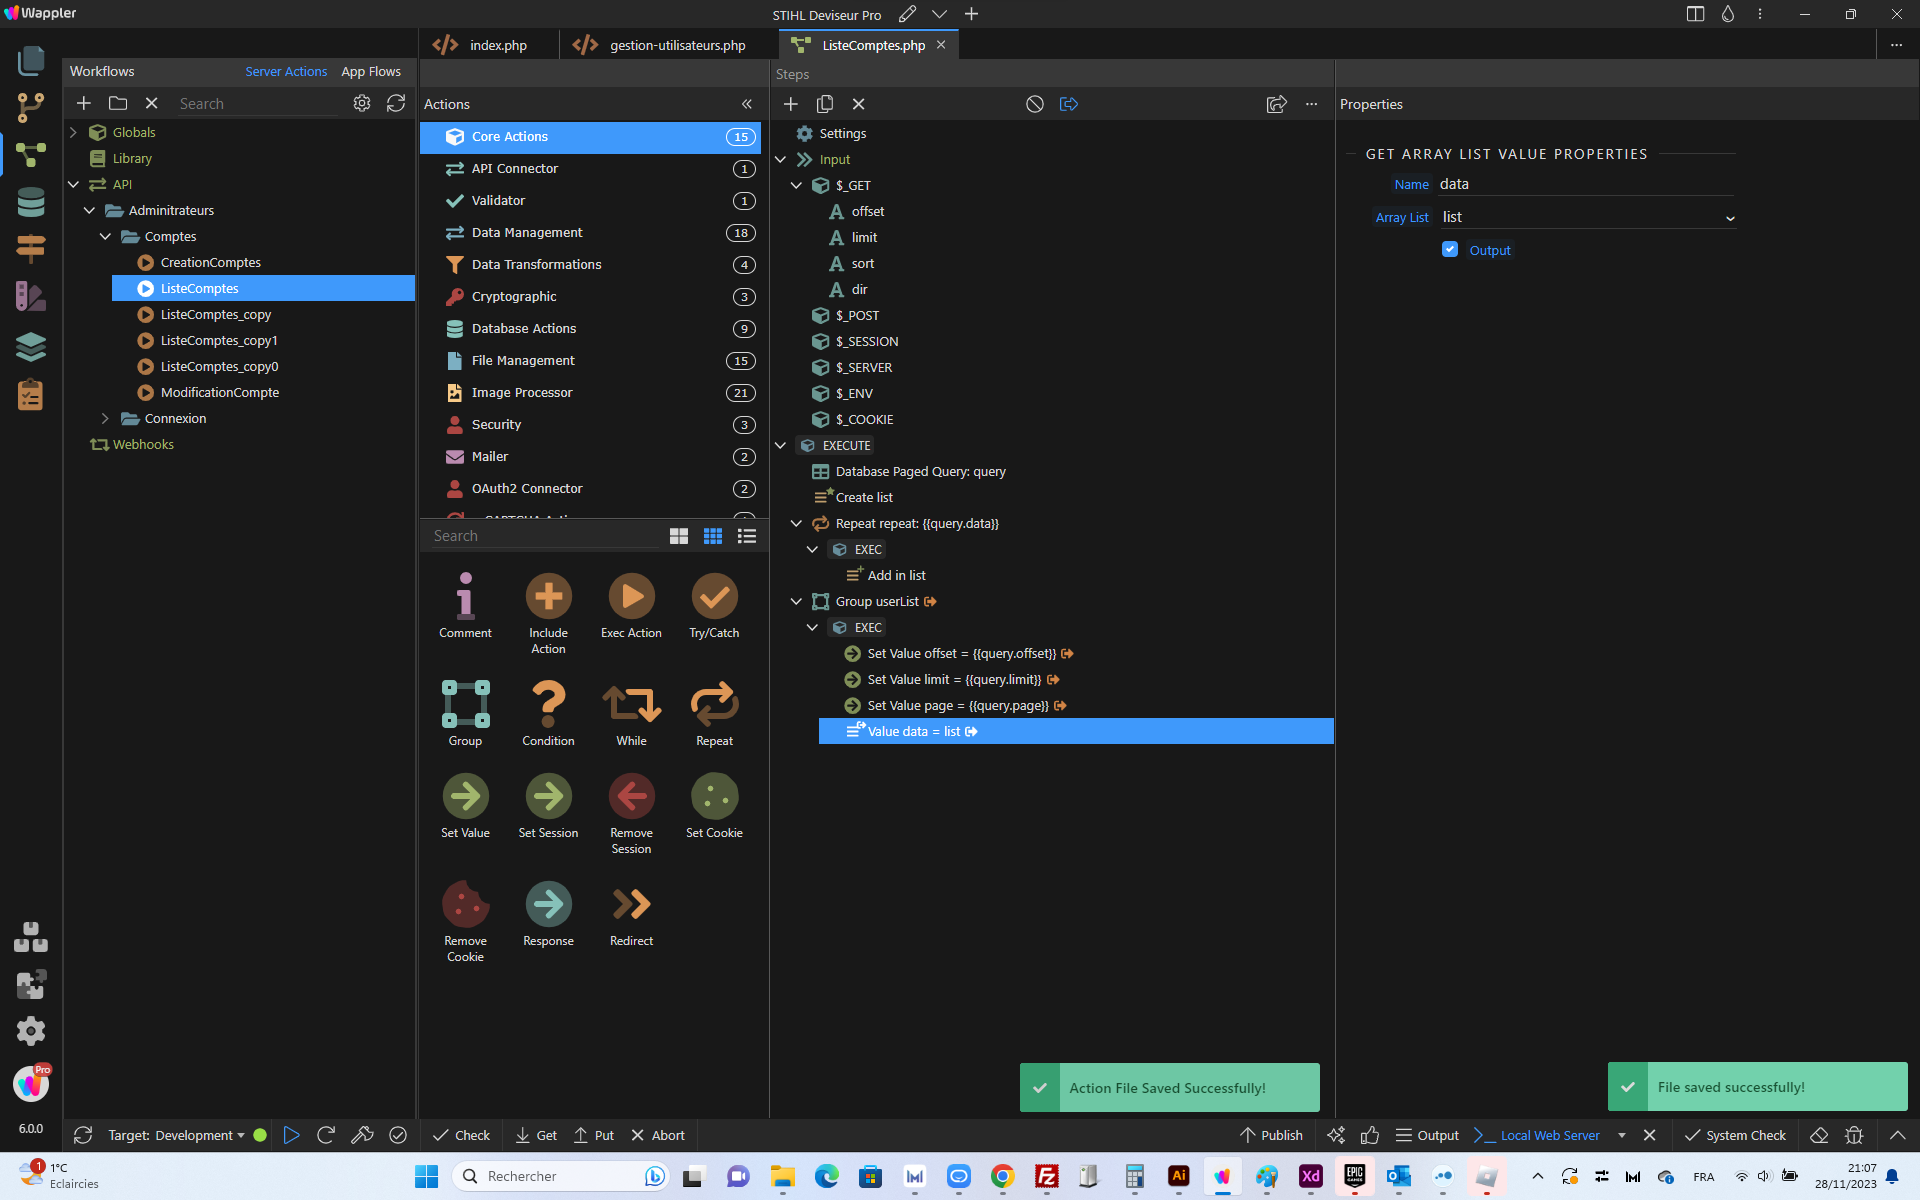The width and height of the screenshot is (1920, 1200).
Task: Add the Condition action
Action: tap(548, 705)
